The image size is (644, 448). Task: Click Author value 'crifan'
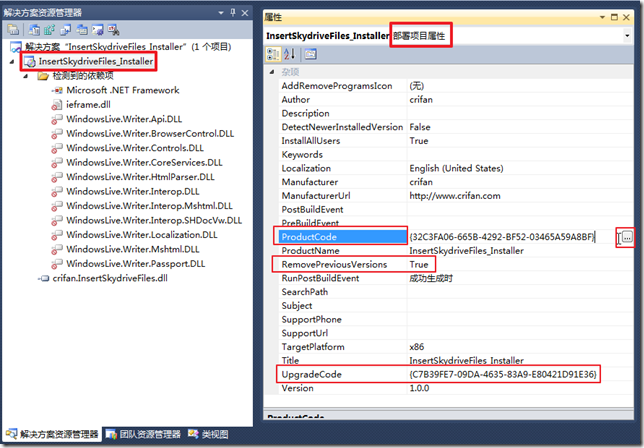point(421,100)
